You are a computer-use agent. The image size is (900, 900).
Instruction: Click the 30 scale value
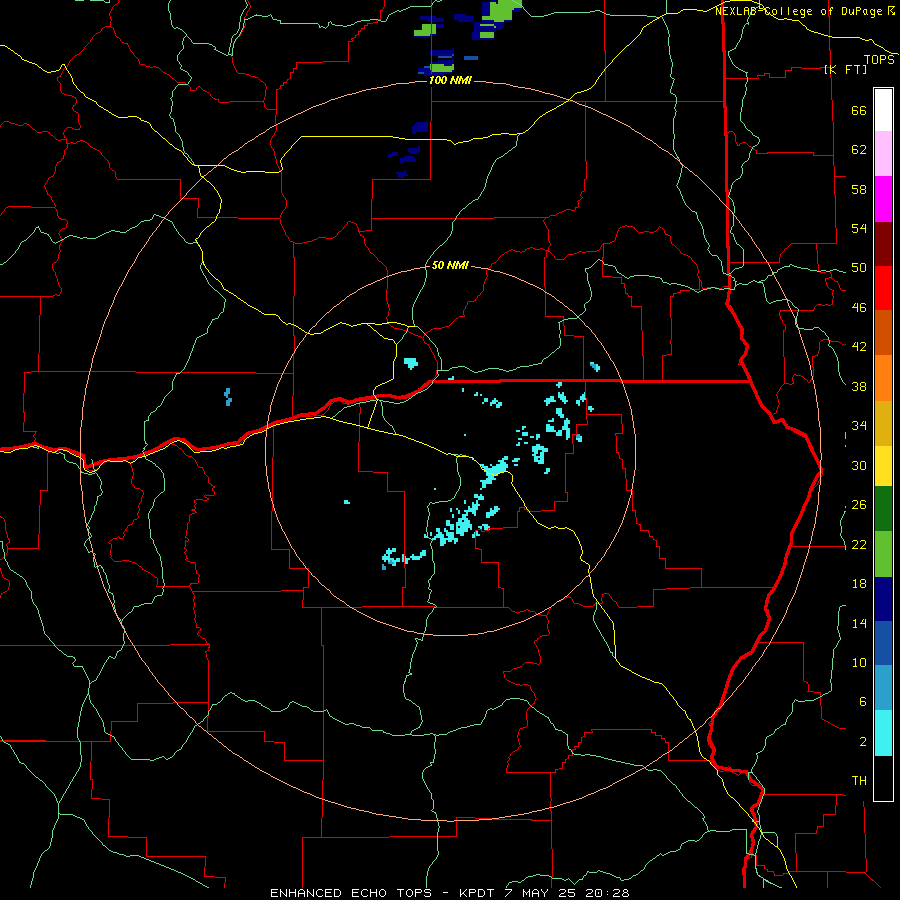point(859,465)
